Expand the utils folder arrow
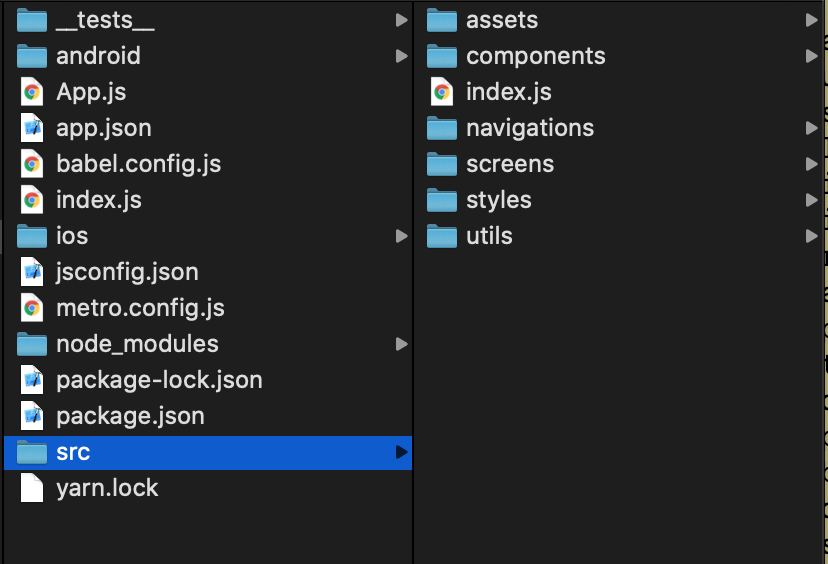This screenshot has height=564, width=828. tap(812, 236)
